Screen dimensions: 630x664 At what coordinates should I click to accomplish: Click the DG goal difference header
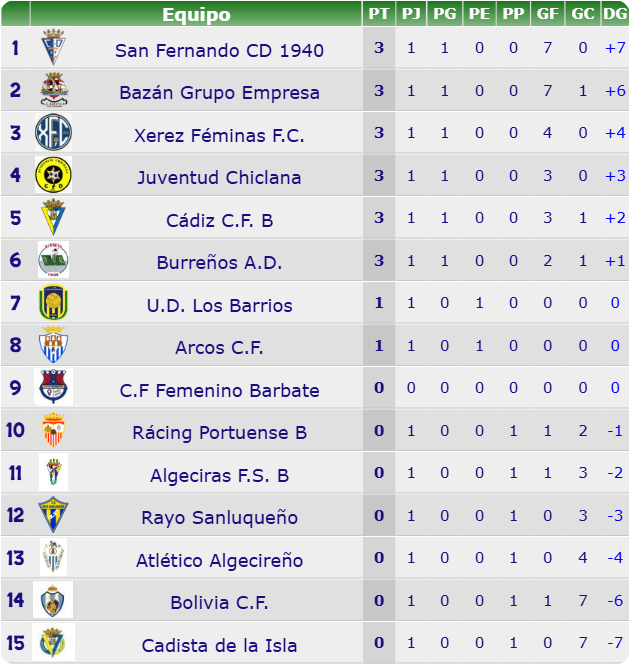[615, 14]
